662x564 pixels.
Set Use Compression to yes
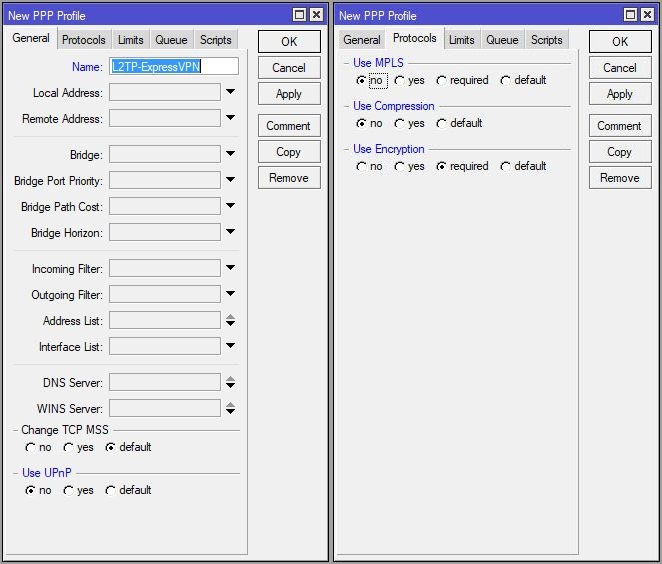tap(409, 123)
